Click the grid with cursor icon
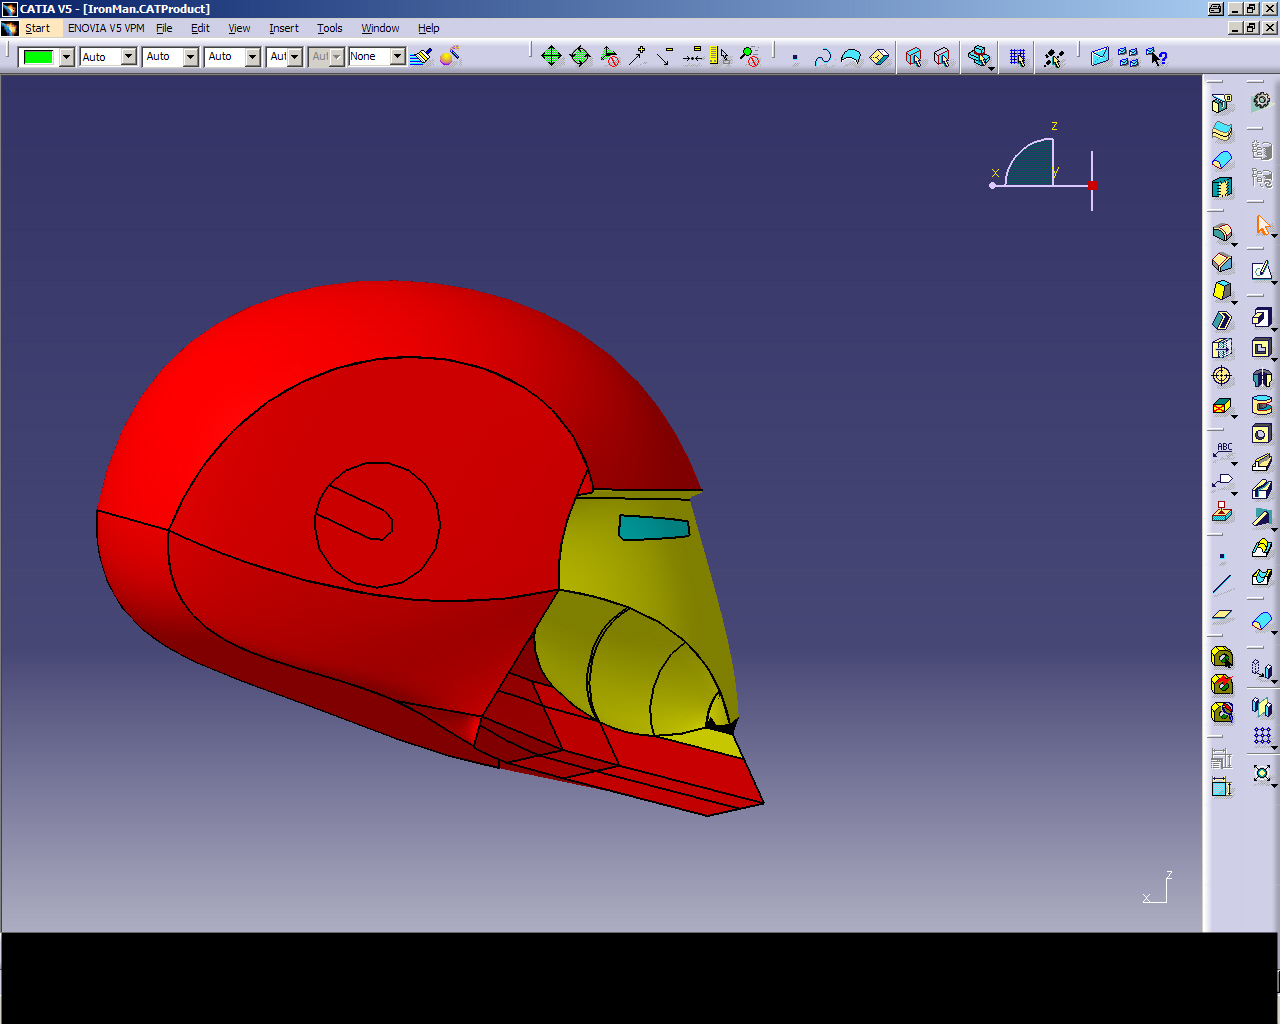The height and width of the screenshot is (1024, 1280). 1017,57
